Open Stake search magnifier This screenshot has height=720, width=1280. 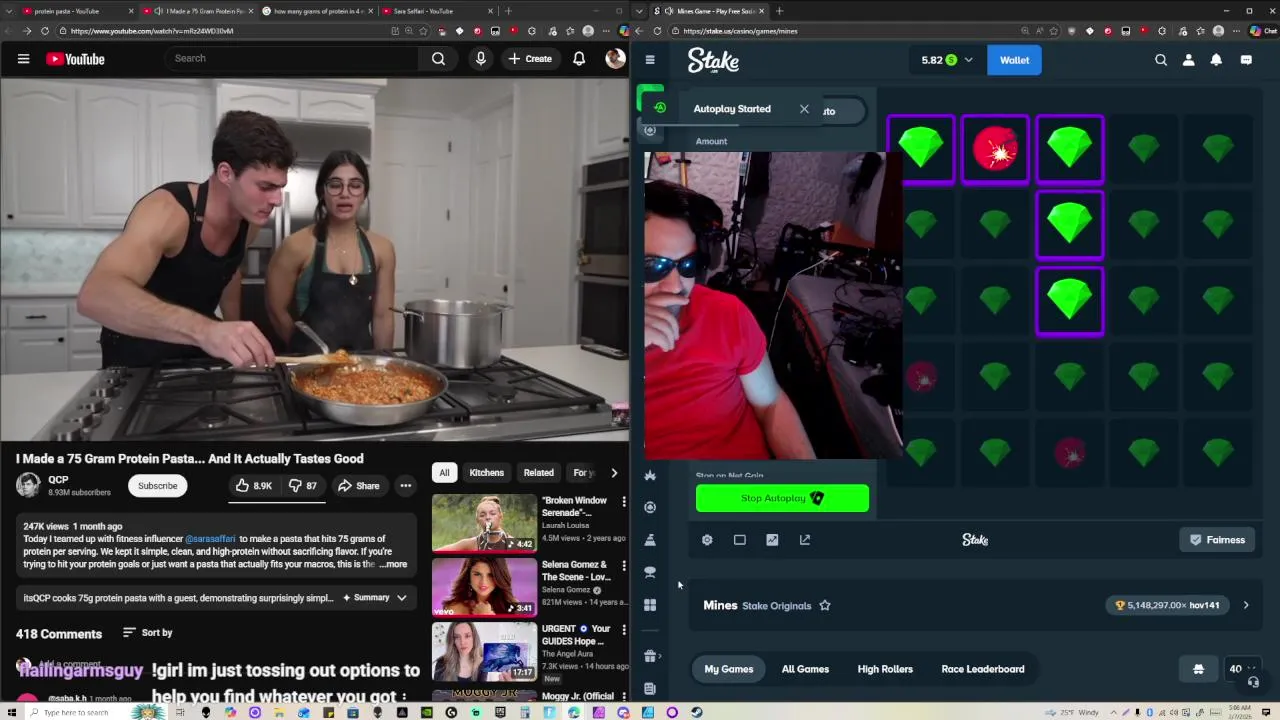1161,60
